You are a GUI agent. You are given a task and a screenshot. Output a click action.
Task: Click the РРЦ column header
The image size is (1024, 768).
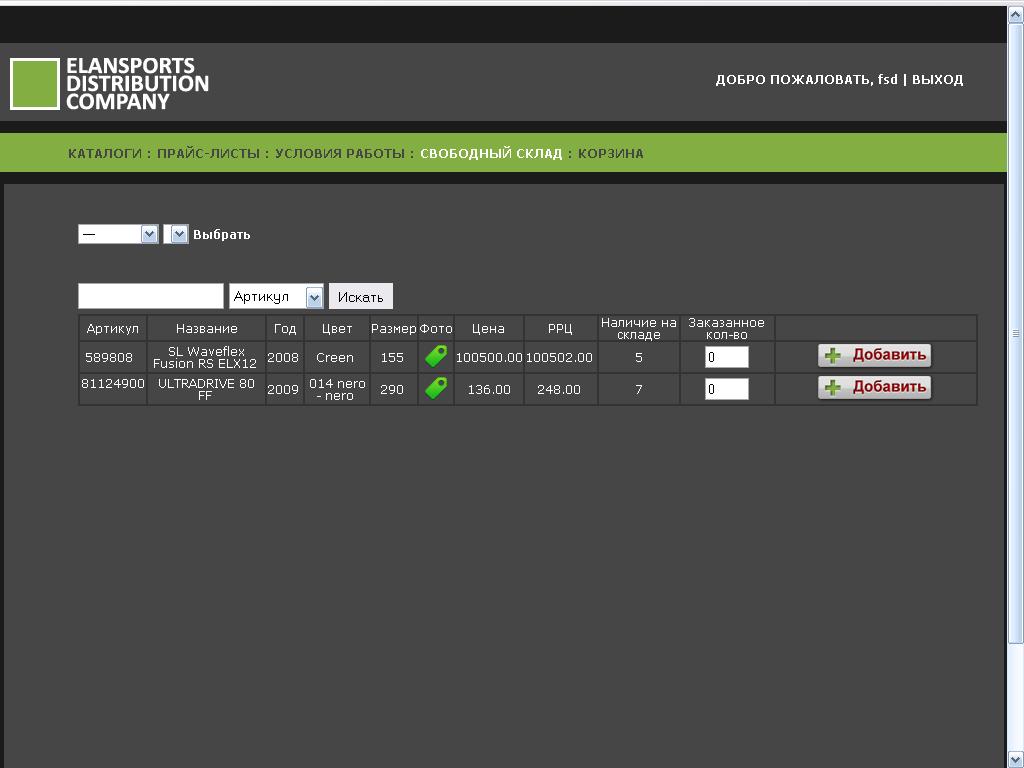tap(560, 328)
